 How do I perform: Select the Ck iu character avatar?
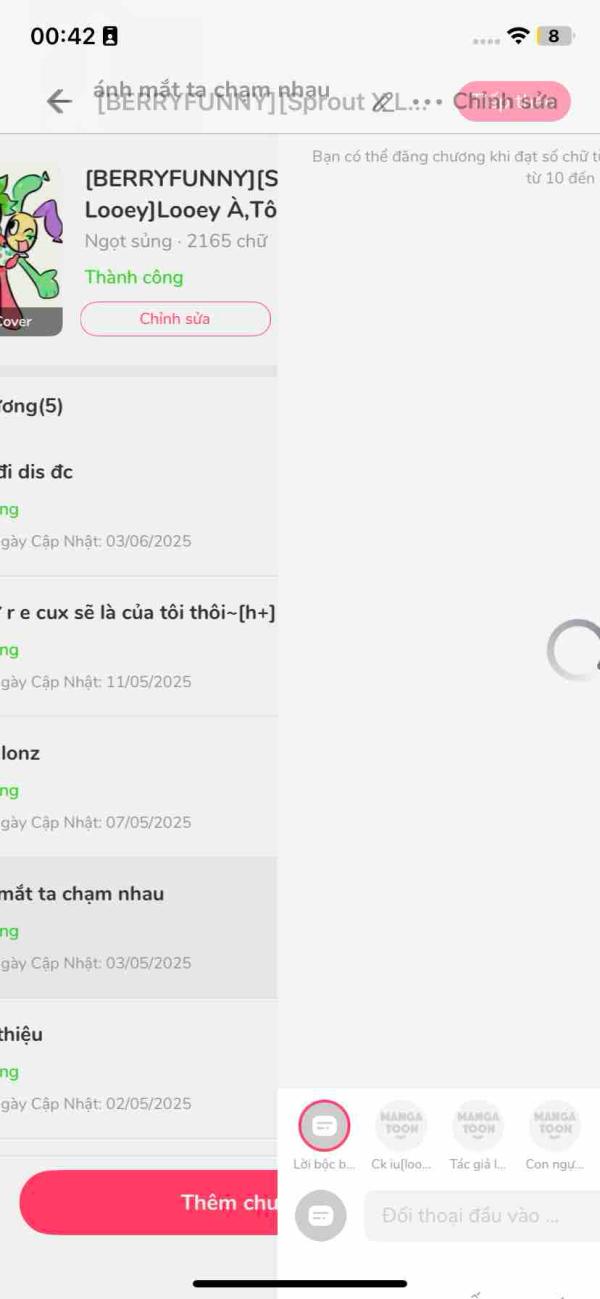pos(401,1126)
